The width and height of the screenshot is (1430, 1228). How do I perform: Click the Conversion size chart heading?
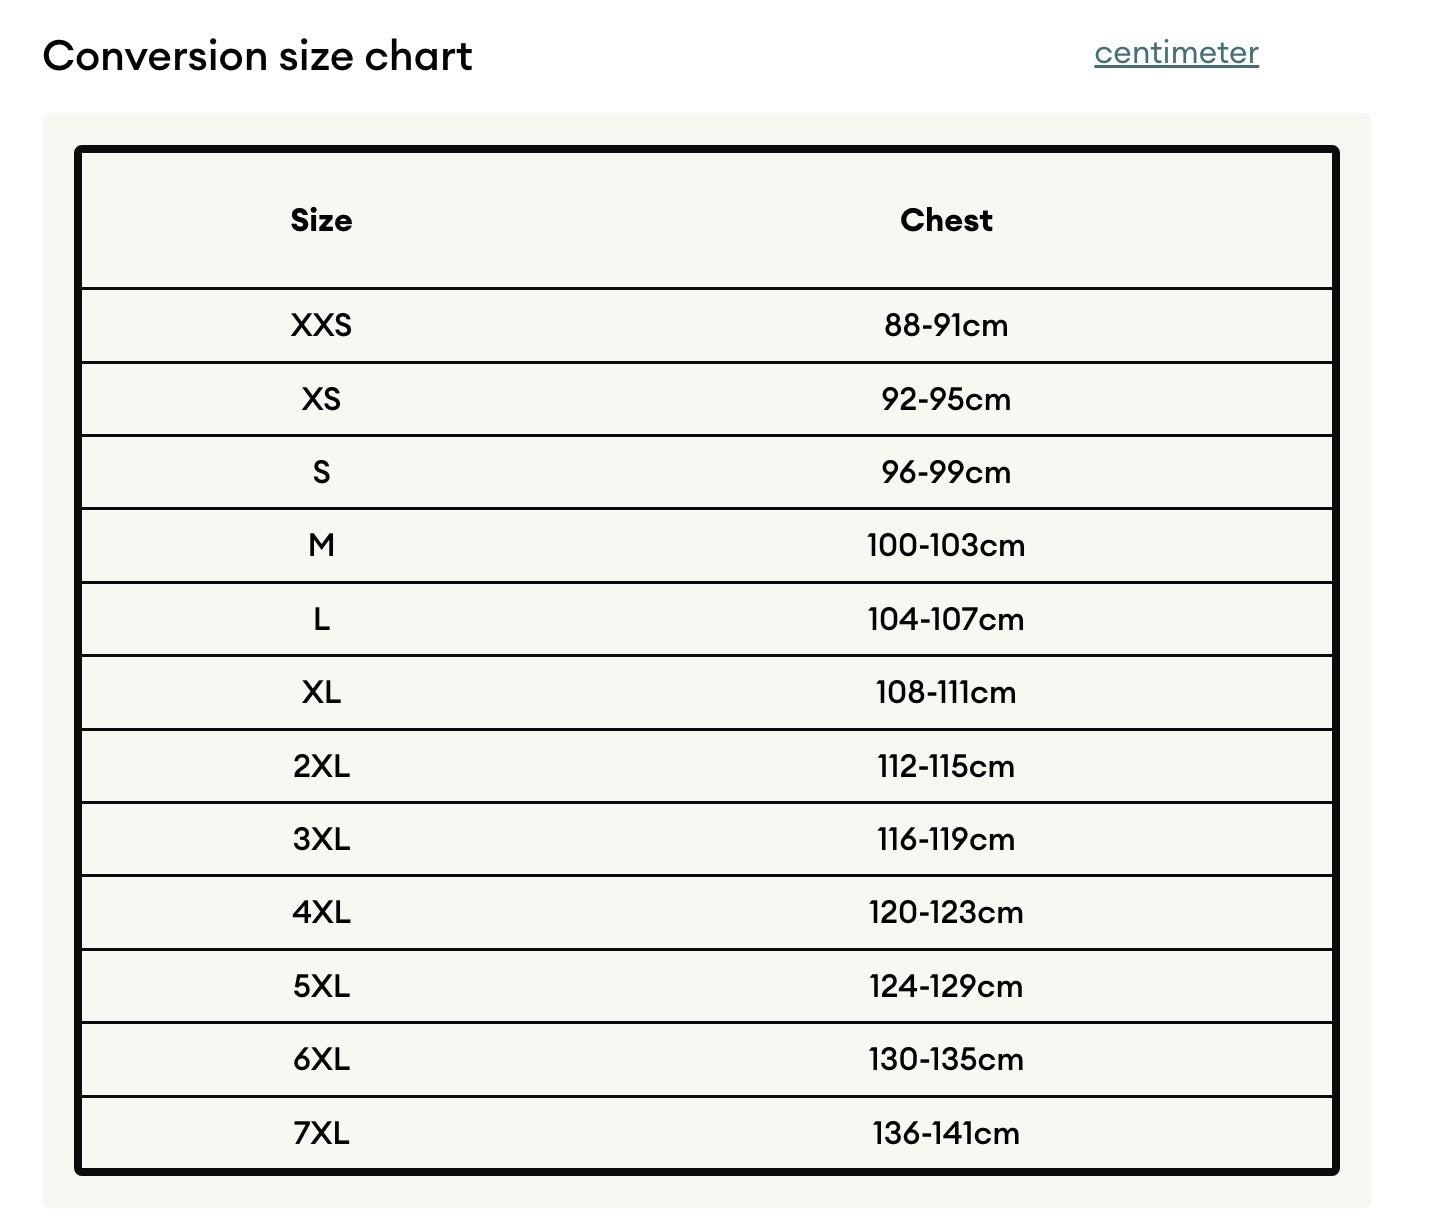coord(257,56)
